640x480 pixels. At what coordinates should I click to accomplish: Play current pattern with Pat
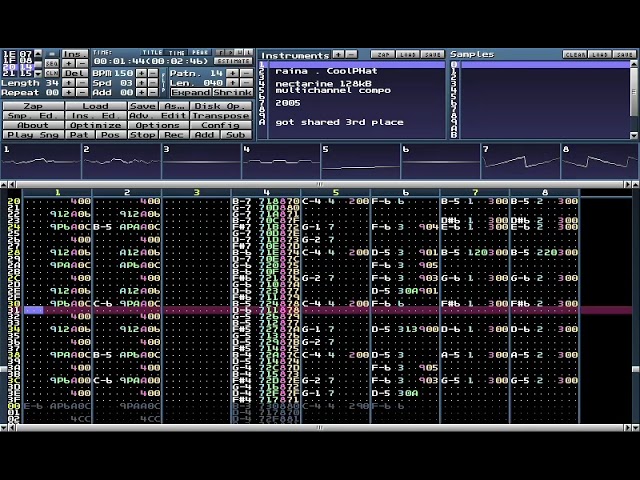[x=79, y=135]
